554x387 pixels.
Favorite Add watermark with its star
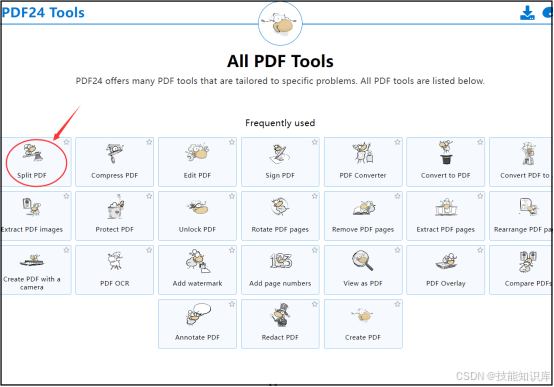tap(232, 250)
